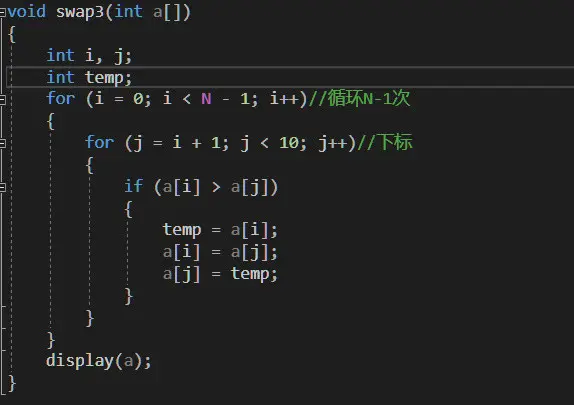Click the 'temp = a[i];' statement
574x405 pixels.
point(220,230)
